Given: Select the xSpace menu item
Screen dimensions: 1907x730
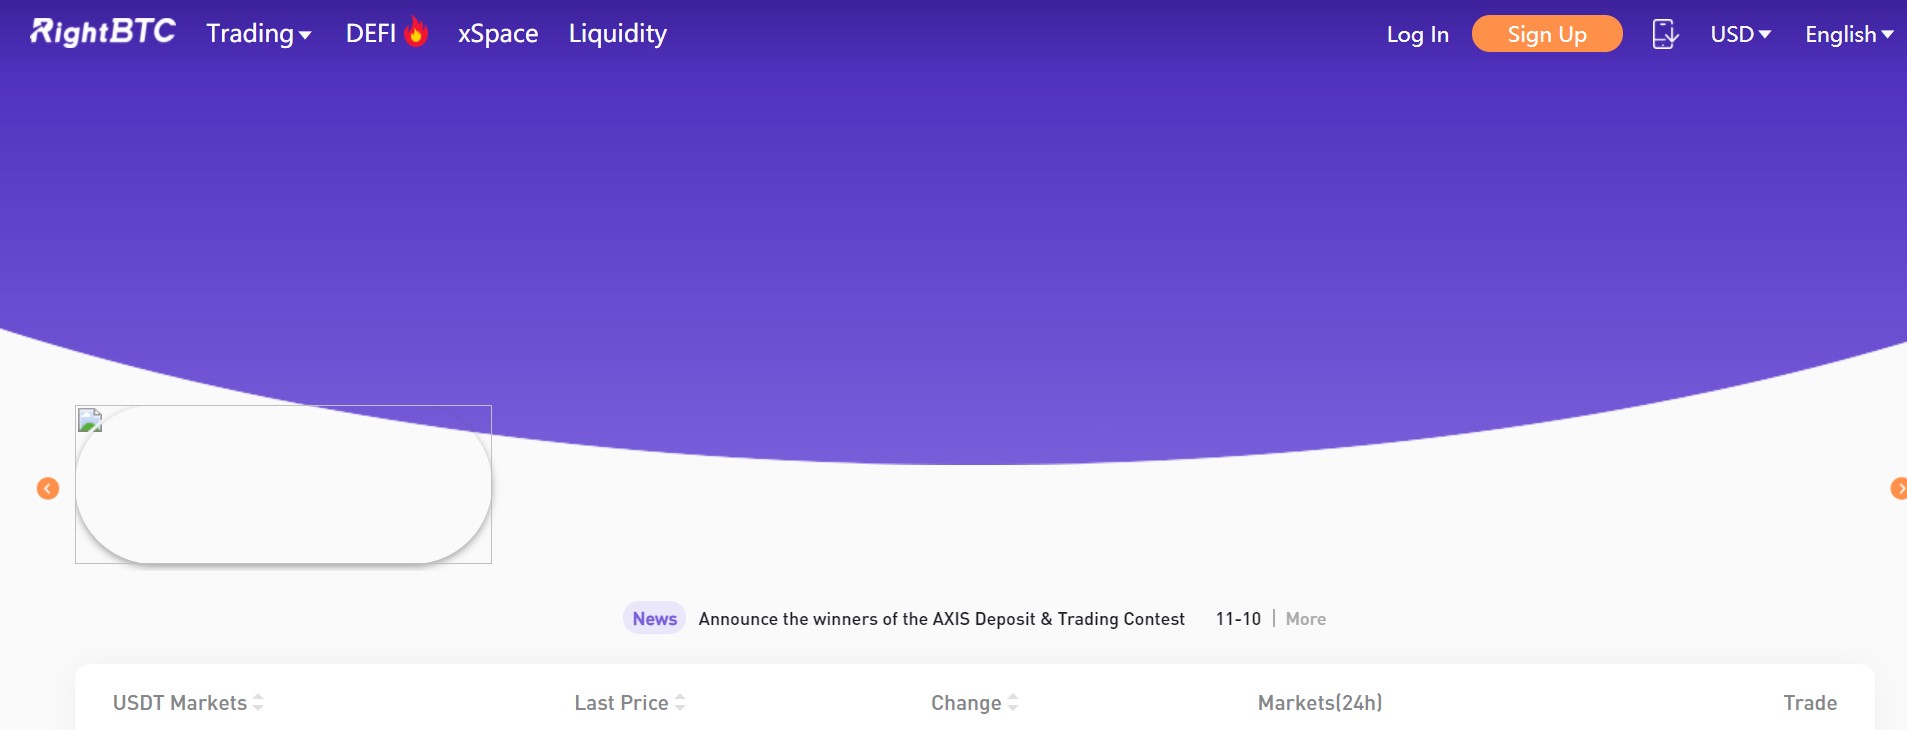Looking at the screenshot, I should [x=497, y=33].
